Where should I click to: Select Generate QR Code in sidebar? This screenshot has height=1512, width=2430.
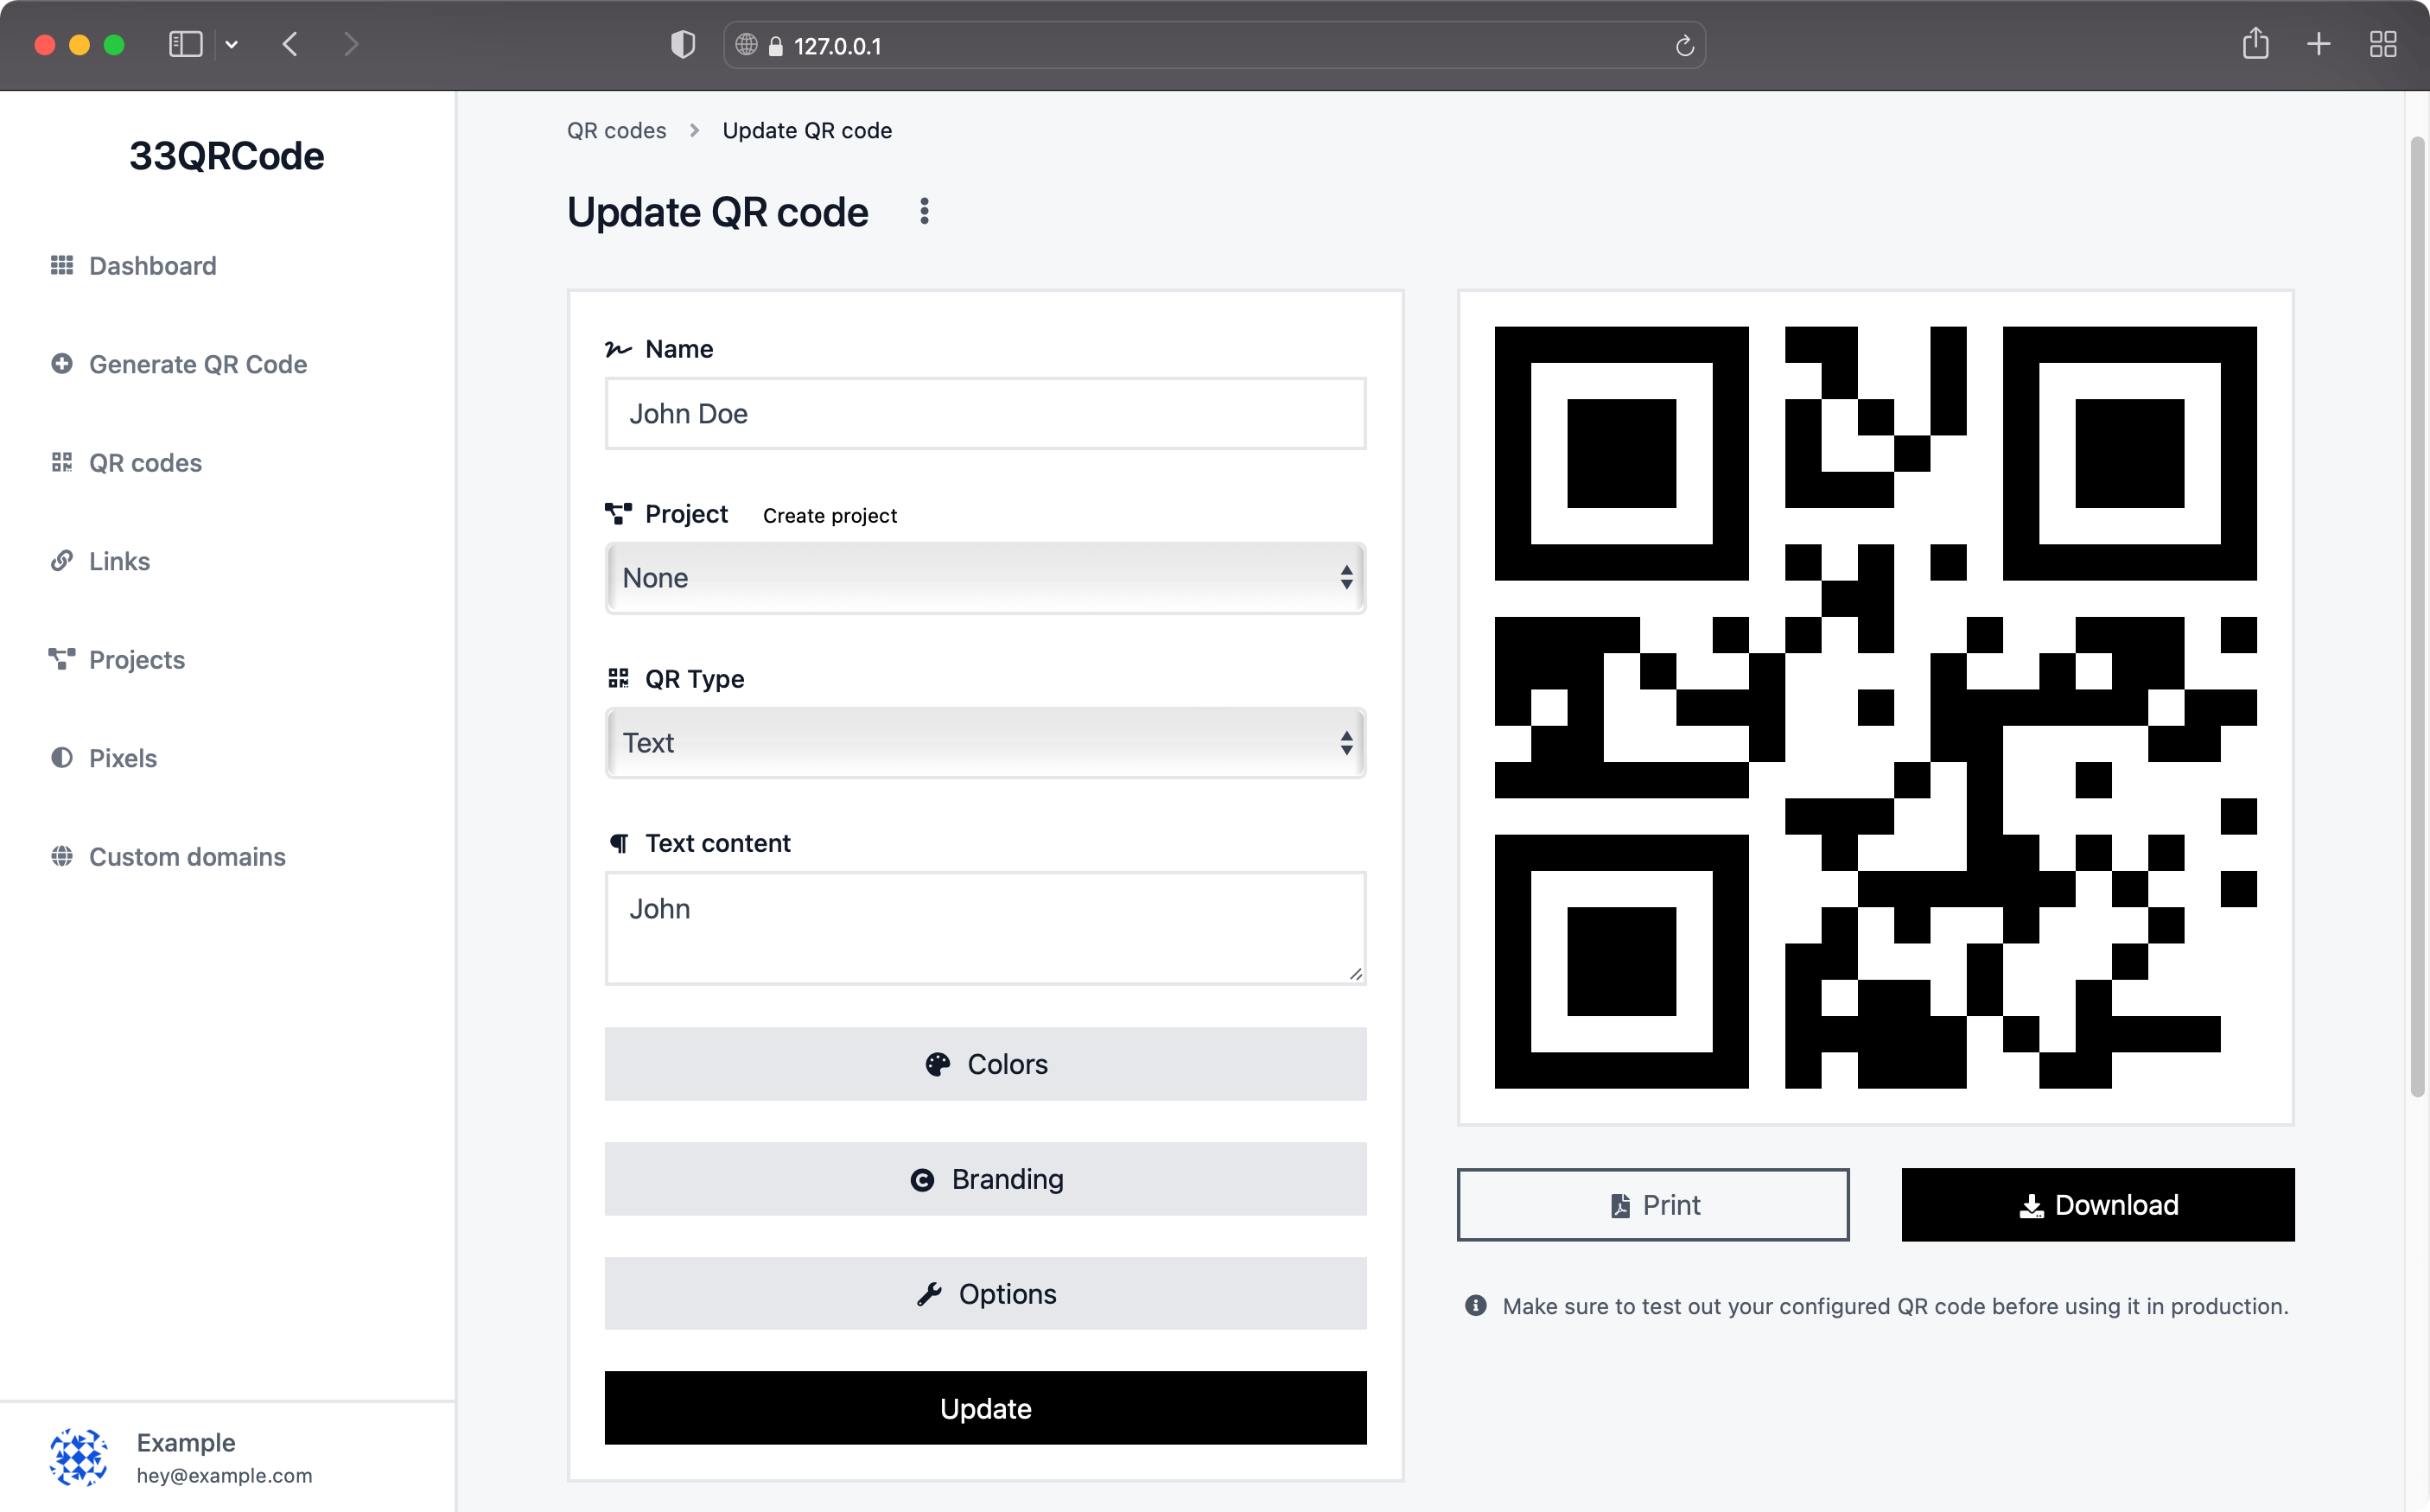(x=198, y=364)
